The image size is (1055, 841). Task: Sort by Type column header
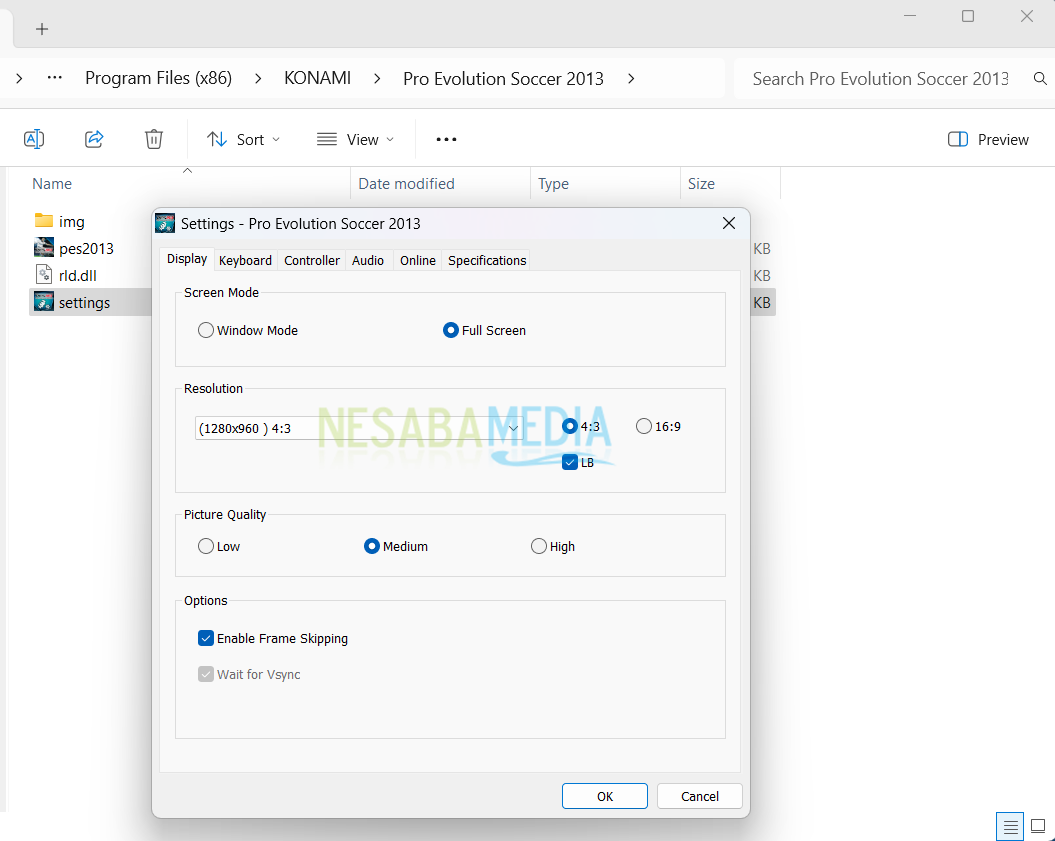point(553,184)
